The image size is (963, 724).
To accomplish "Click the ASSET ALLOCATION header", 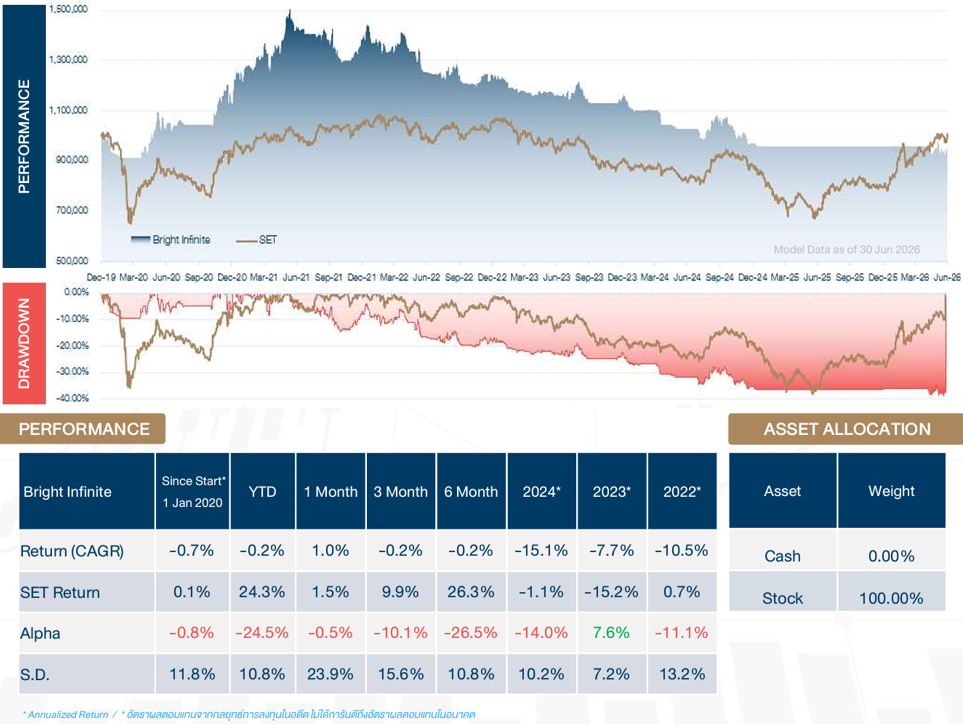I will point(846,429).
